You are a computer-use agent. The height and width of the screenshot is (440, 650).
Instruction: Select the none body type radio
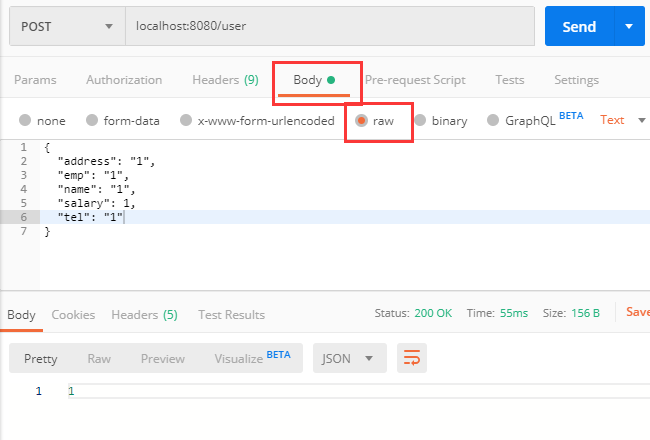(25, 120)
